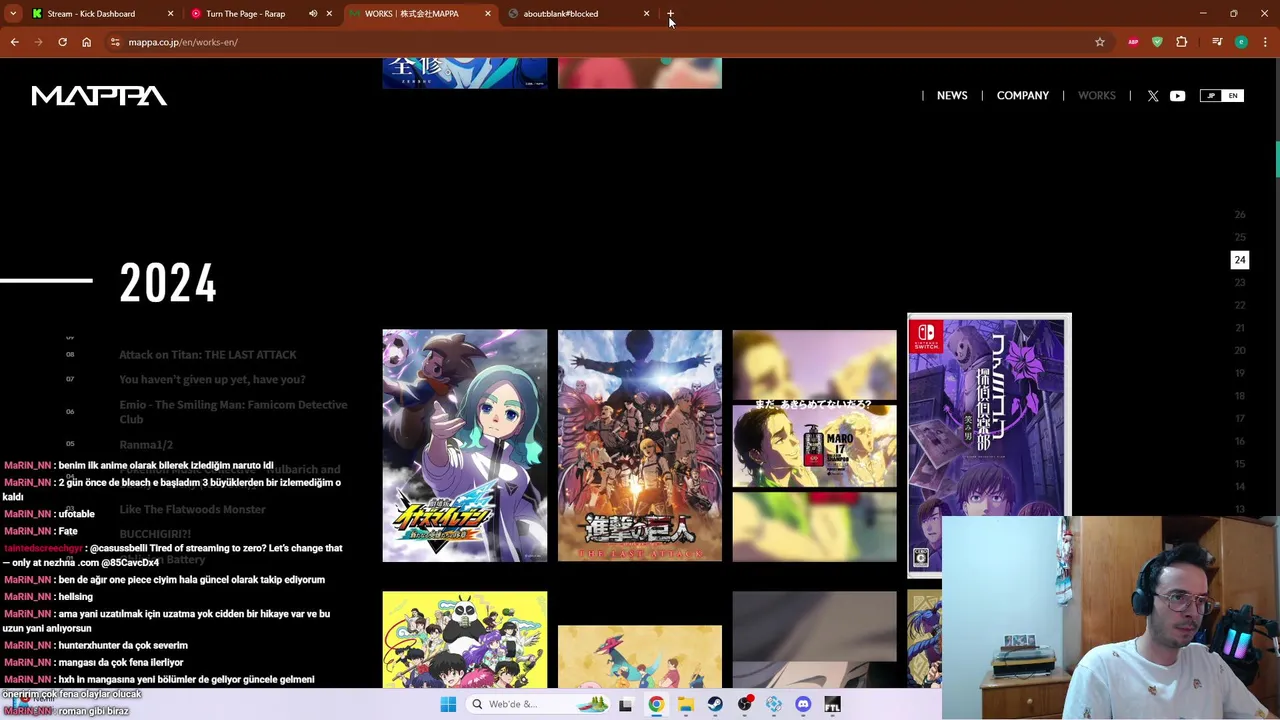Viewport: 1280px width, 720px height.
Task: Open the NEWS menu item
Action: (x=952, y=96)
